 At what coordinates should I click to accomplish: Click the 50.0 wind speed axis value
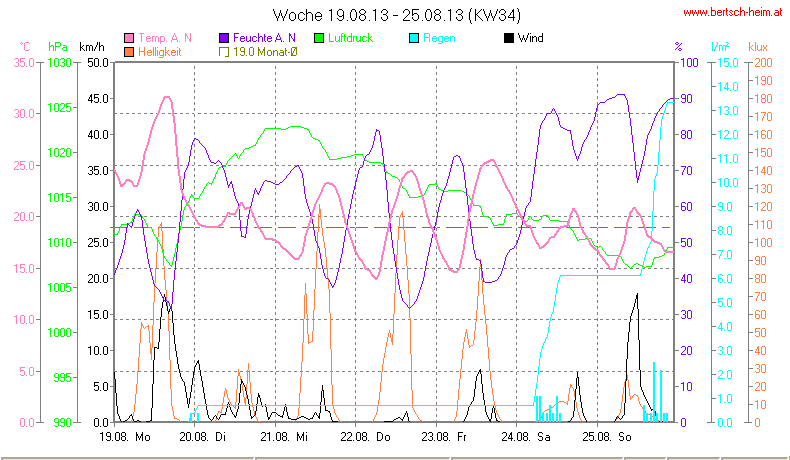pyautogui.click(x=98, y=63)
